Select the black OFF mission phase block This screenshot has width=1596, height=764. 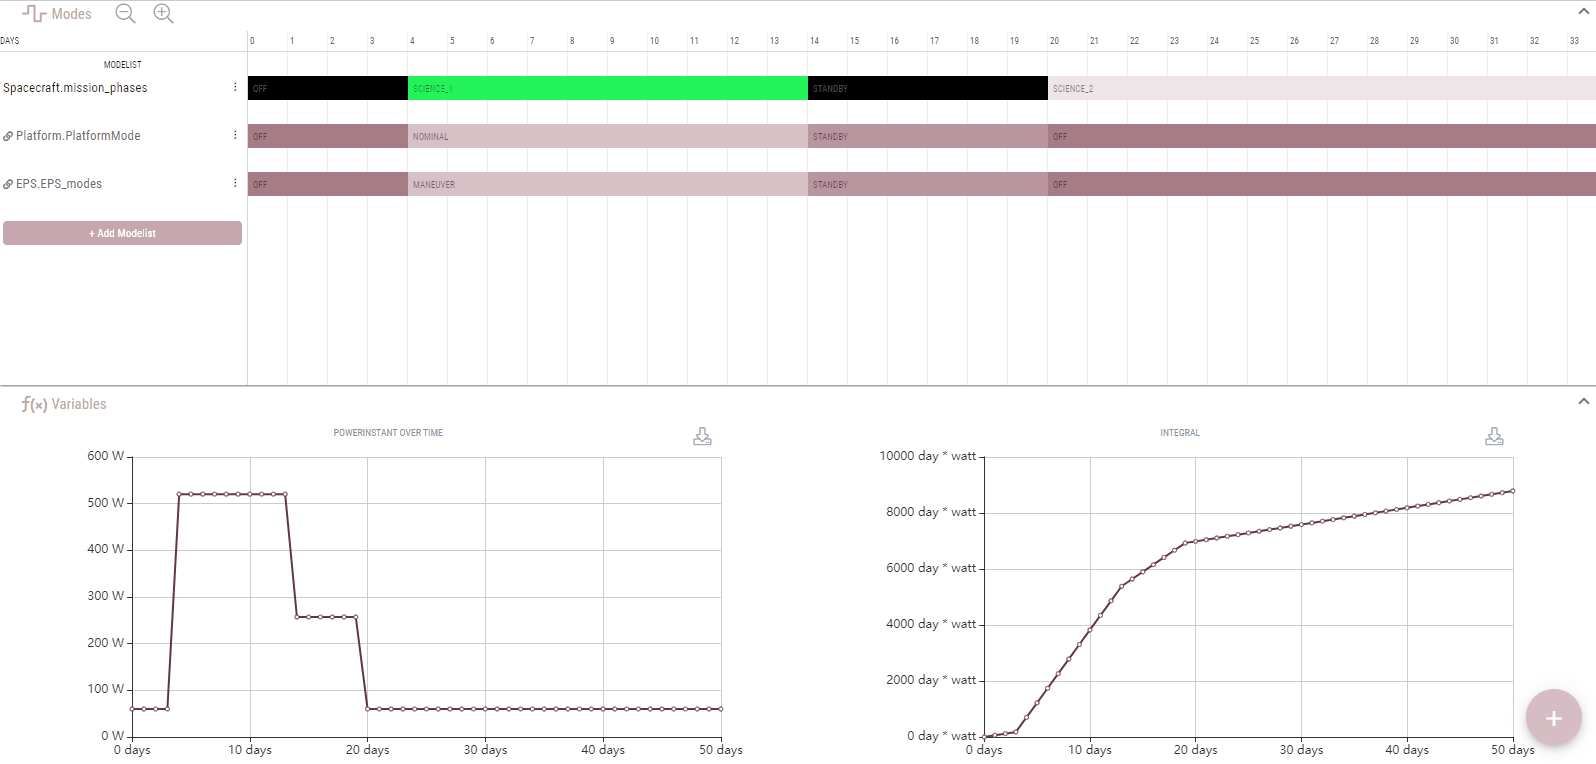(328, 88)
